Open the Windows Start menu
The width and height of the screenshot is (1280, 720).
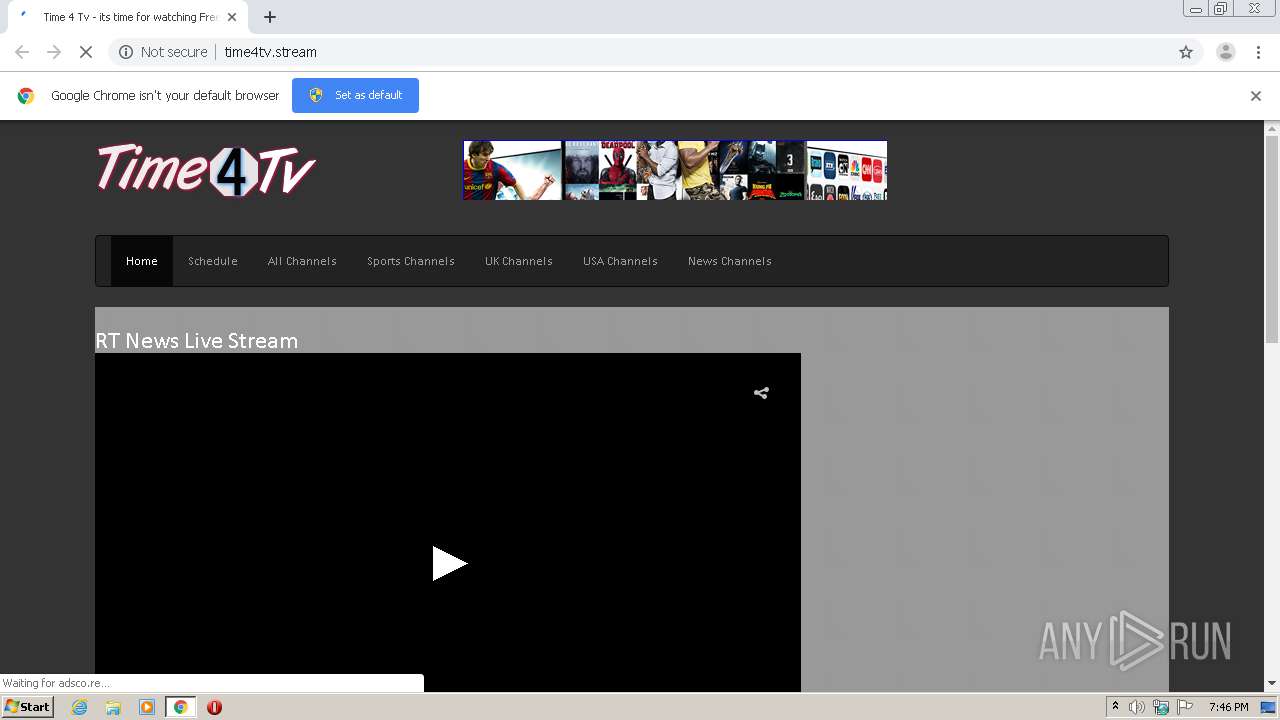tap(27, 707)
